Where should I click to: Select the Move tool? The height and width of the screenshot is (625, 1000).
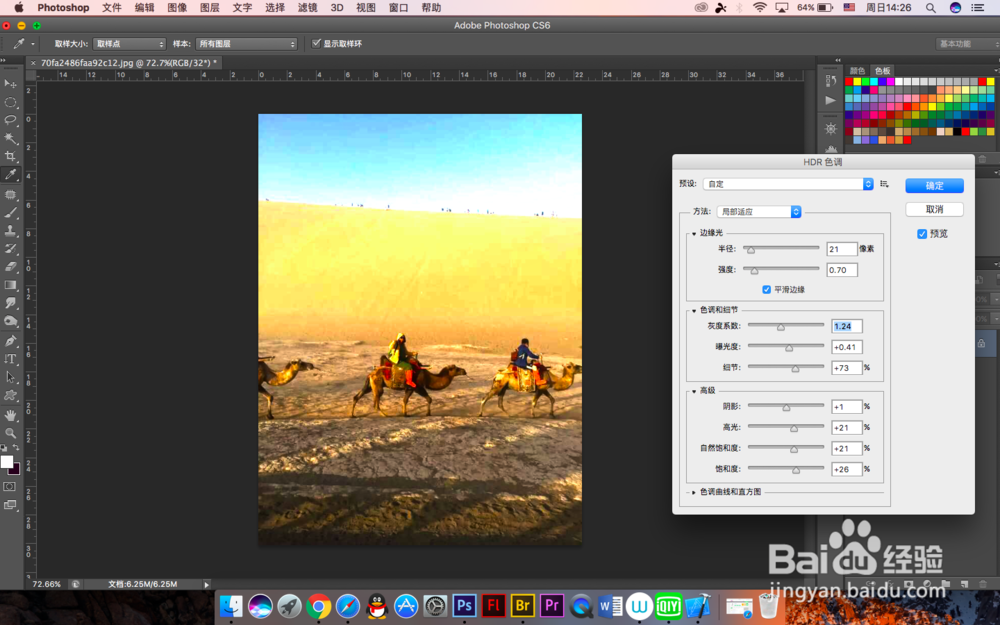click(x=10, y=84)
